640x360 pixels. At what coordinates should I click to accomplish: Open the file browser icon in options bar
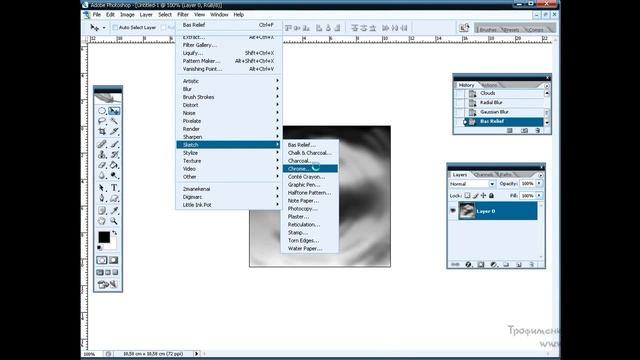[x=464, y=28]
